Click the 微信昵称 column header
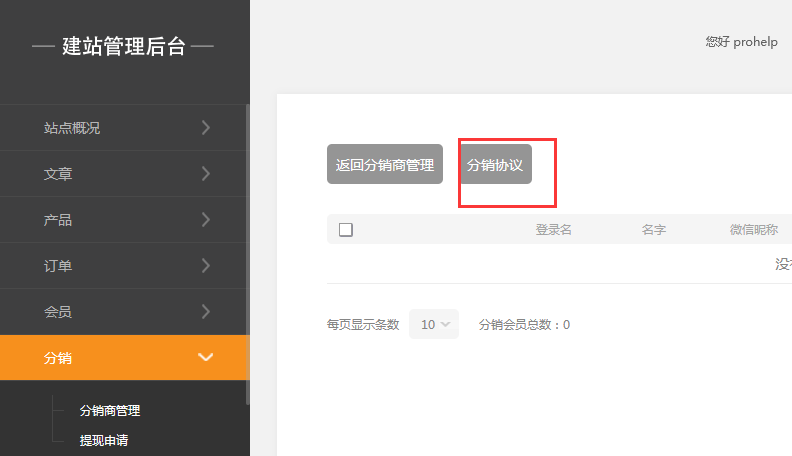This screenshot has width=792, height=456. click(754, 230)
